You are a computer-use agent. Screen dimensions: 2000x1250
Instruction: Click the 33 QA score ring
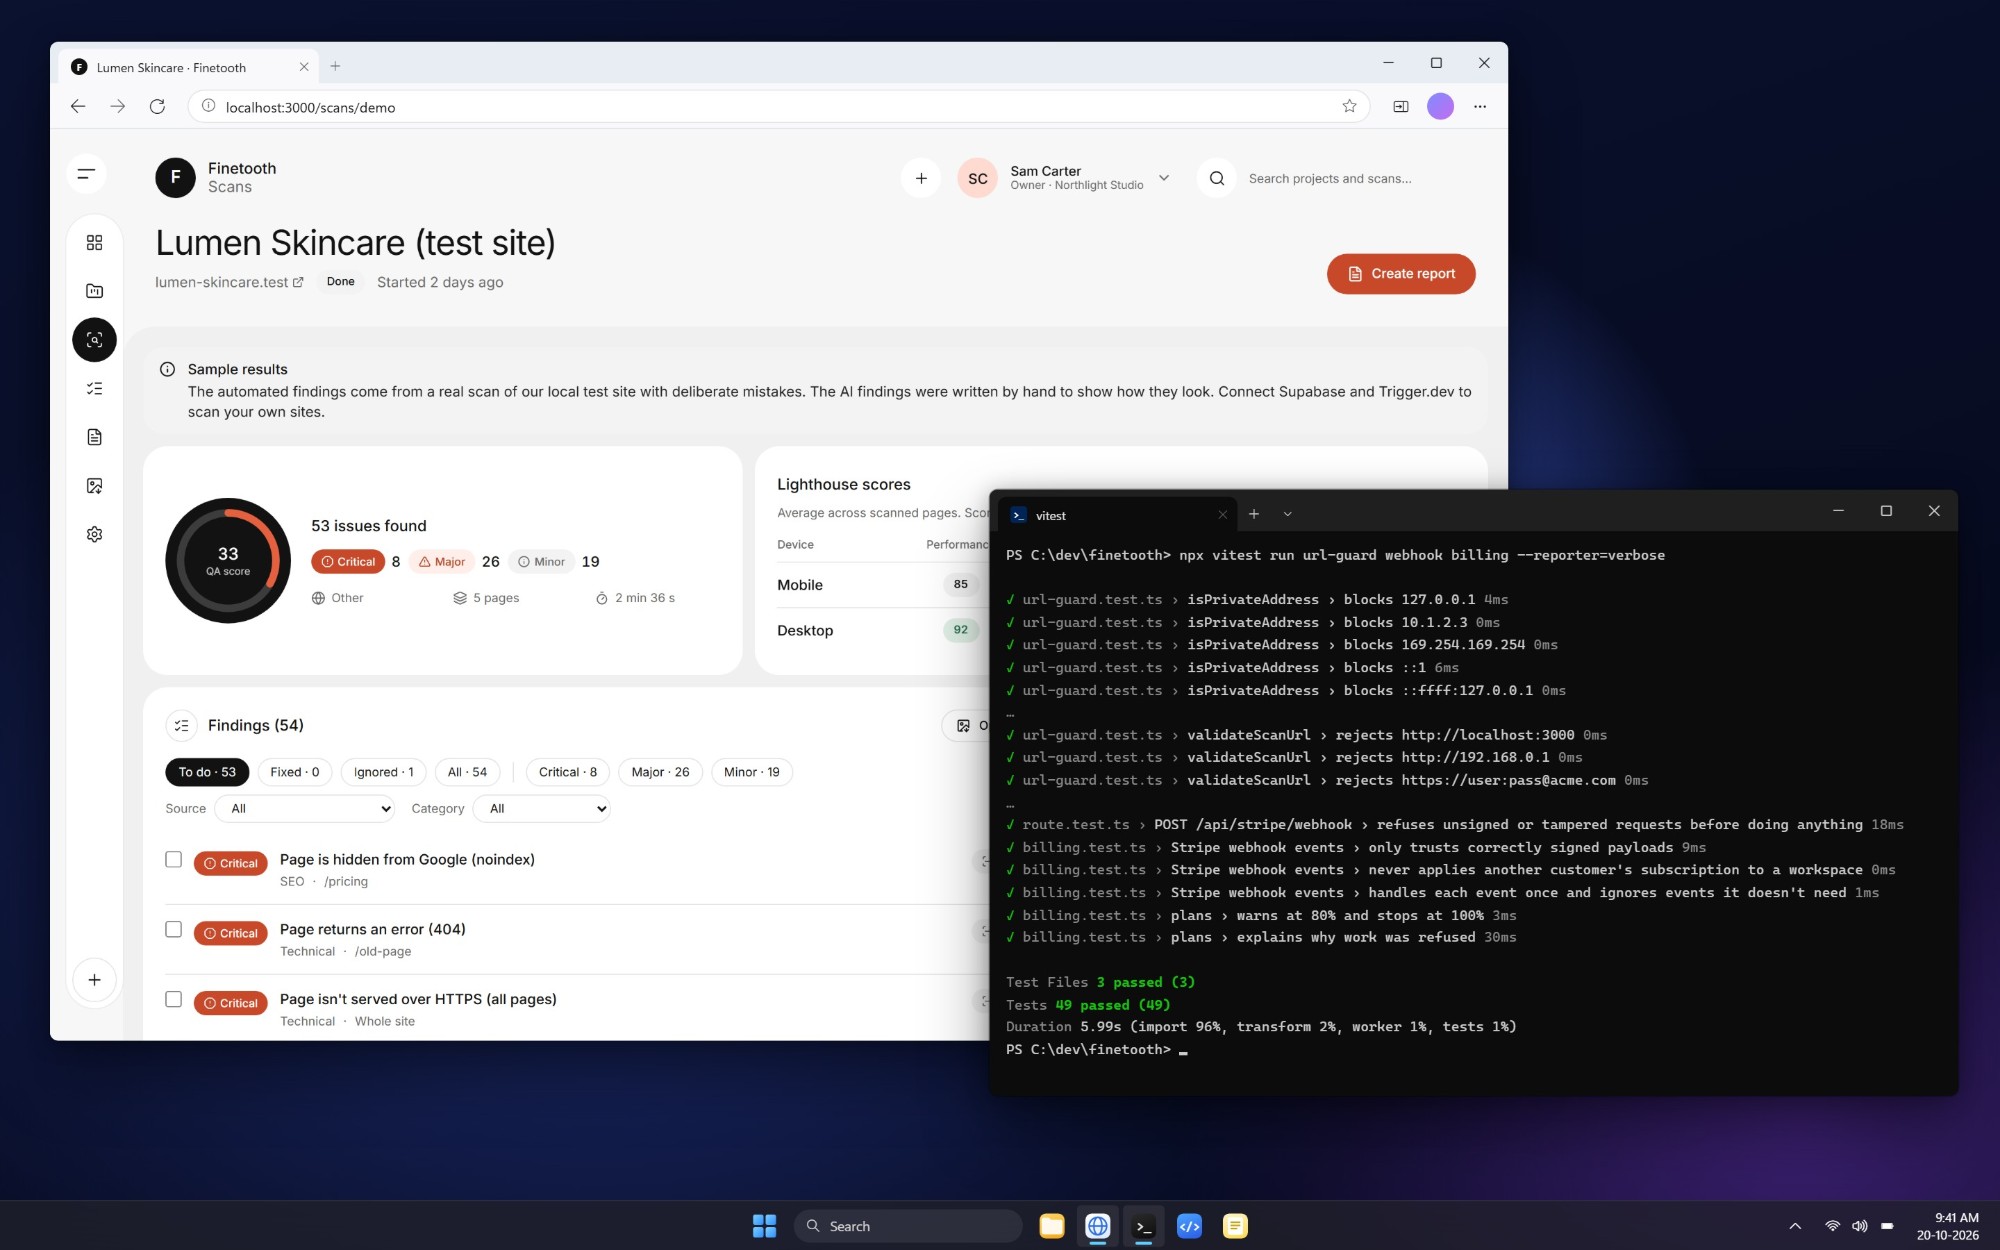pos(228,561)
